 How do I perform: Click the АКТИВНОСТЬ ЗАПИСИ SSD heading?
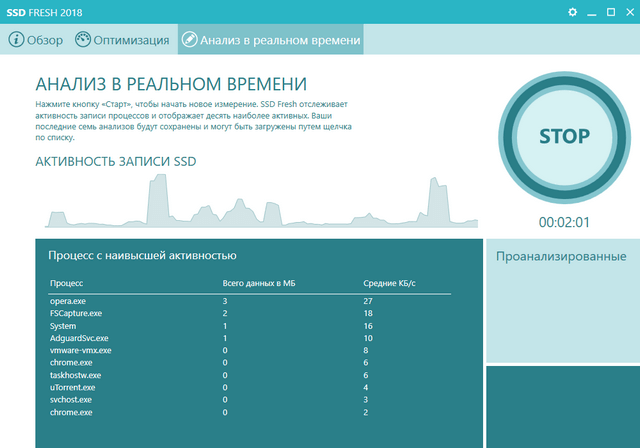point(116,162)
